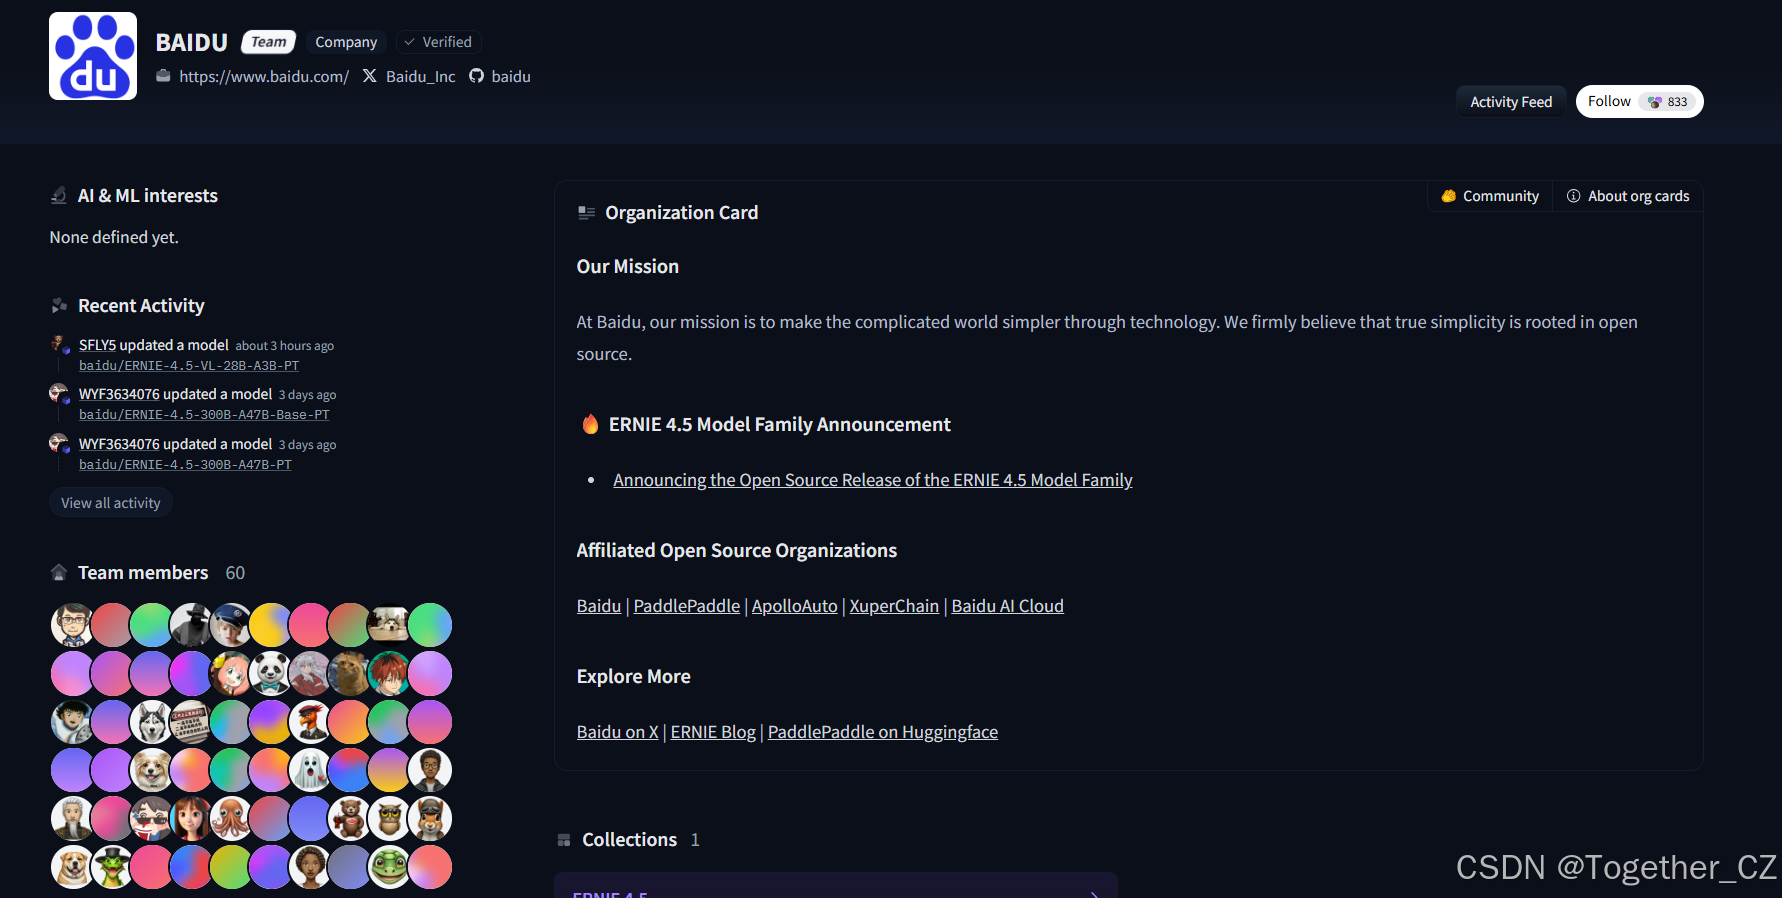1782x898 pixels.
Task: Click the Team members count 60
Action: tap(235, 573)
